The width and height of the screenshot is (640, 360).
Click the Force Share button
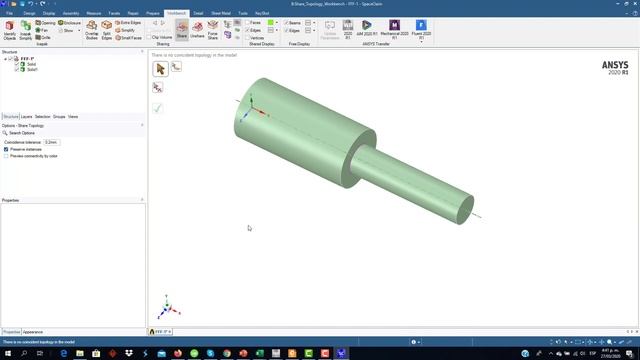(213, 30)
